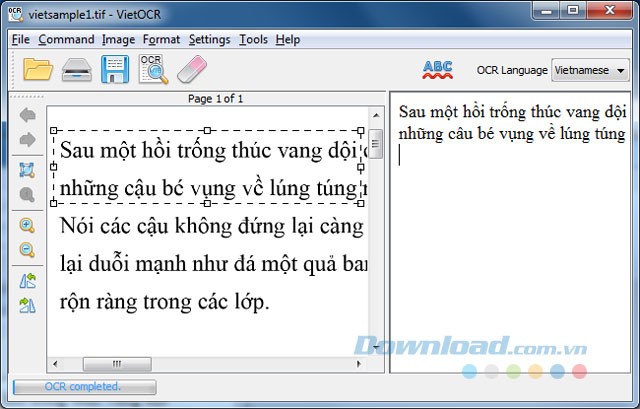Screen dimensions: 640x409
Task: Toggle spell check with the ABC icon
Action: (x=438, y=70)
